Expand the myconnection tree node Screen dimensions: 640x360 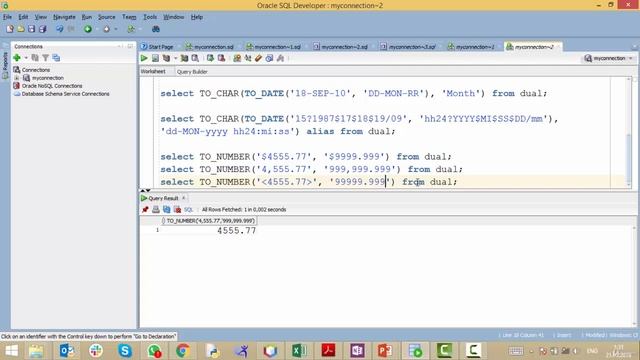point(17,78)
